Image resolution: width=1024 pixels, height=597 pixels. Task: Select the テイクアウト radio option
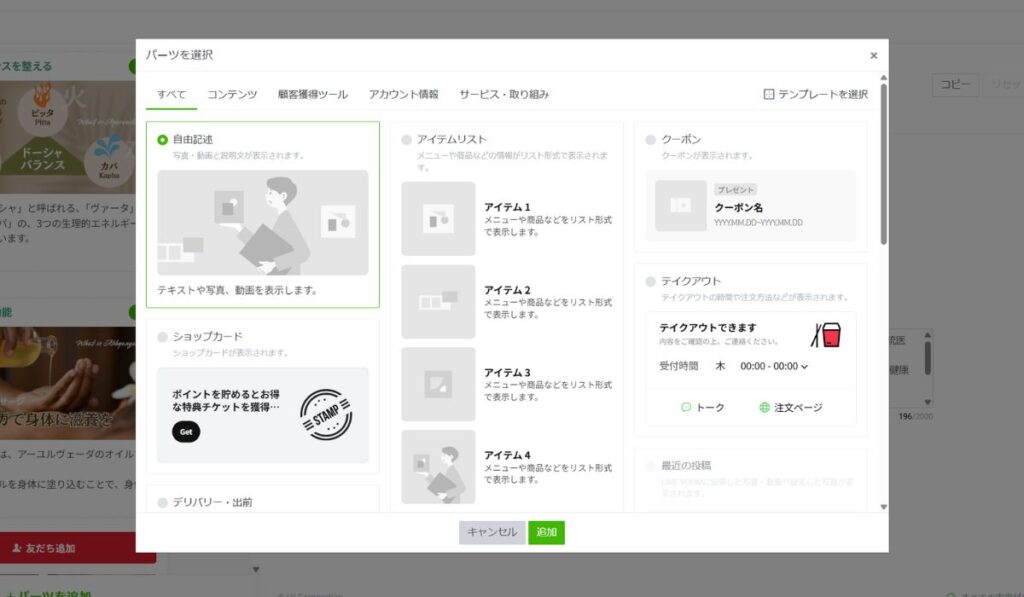tap(651, 281)
